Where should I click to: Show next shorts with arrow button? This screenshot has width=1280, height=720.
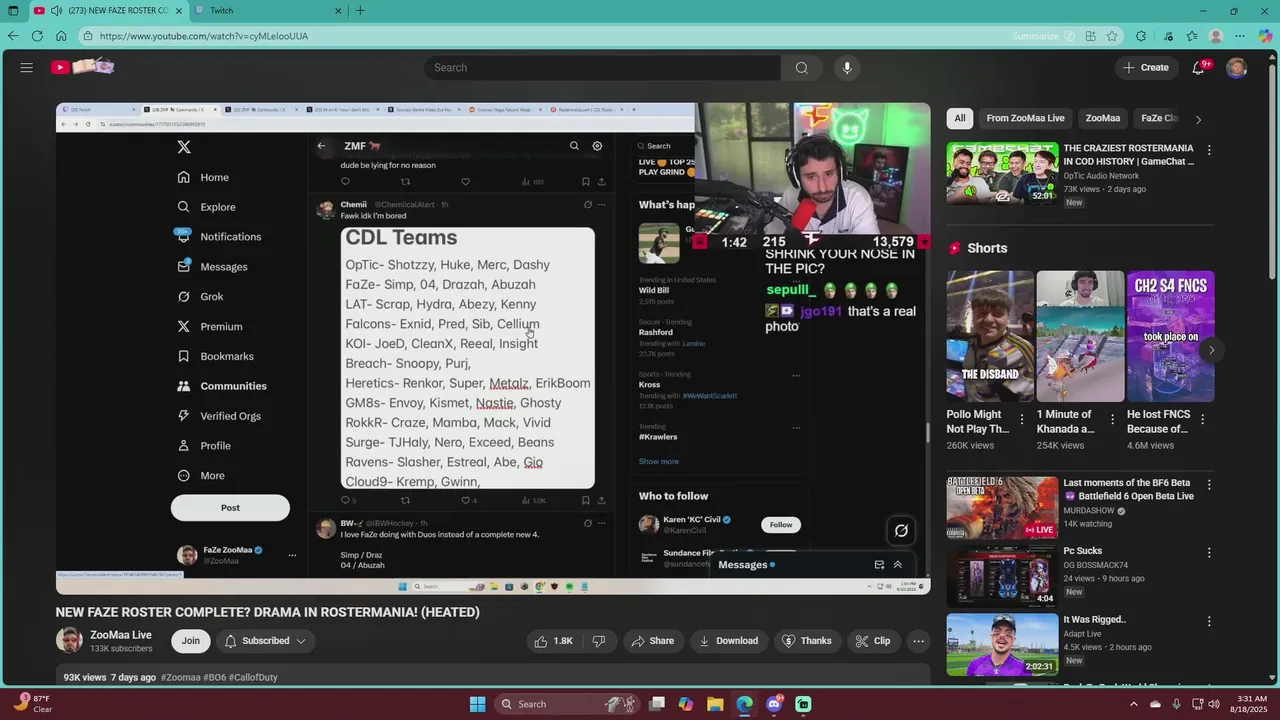pos(1211,350)
